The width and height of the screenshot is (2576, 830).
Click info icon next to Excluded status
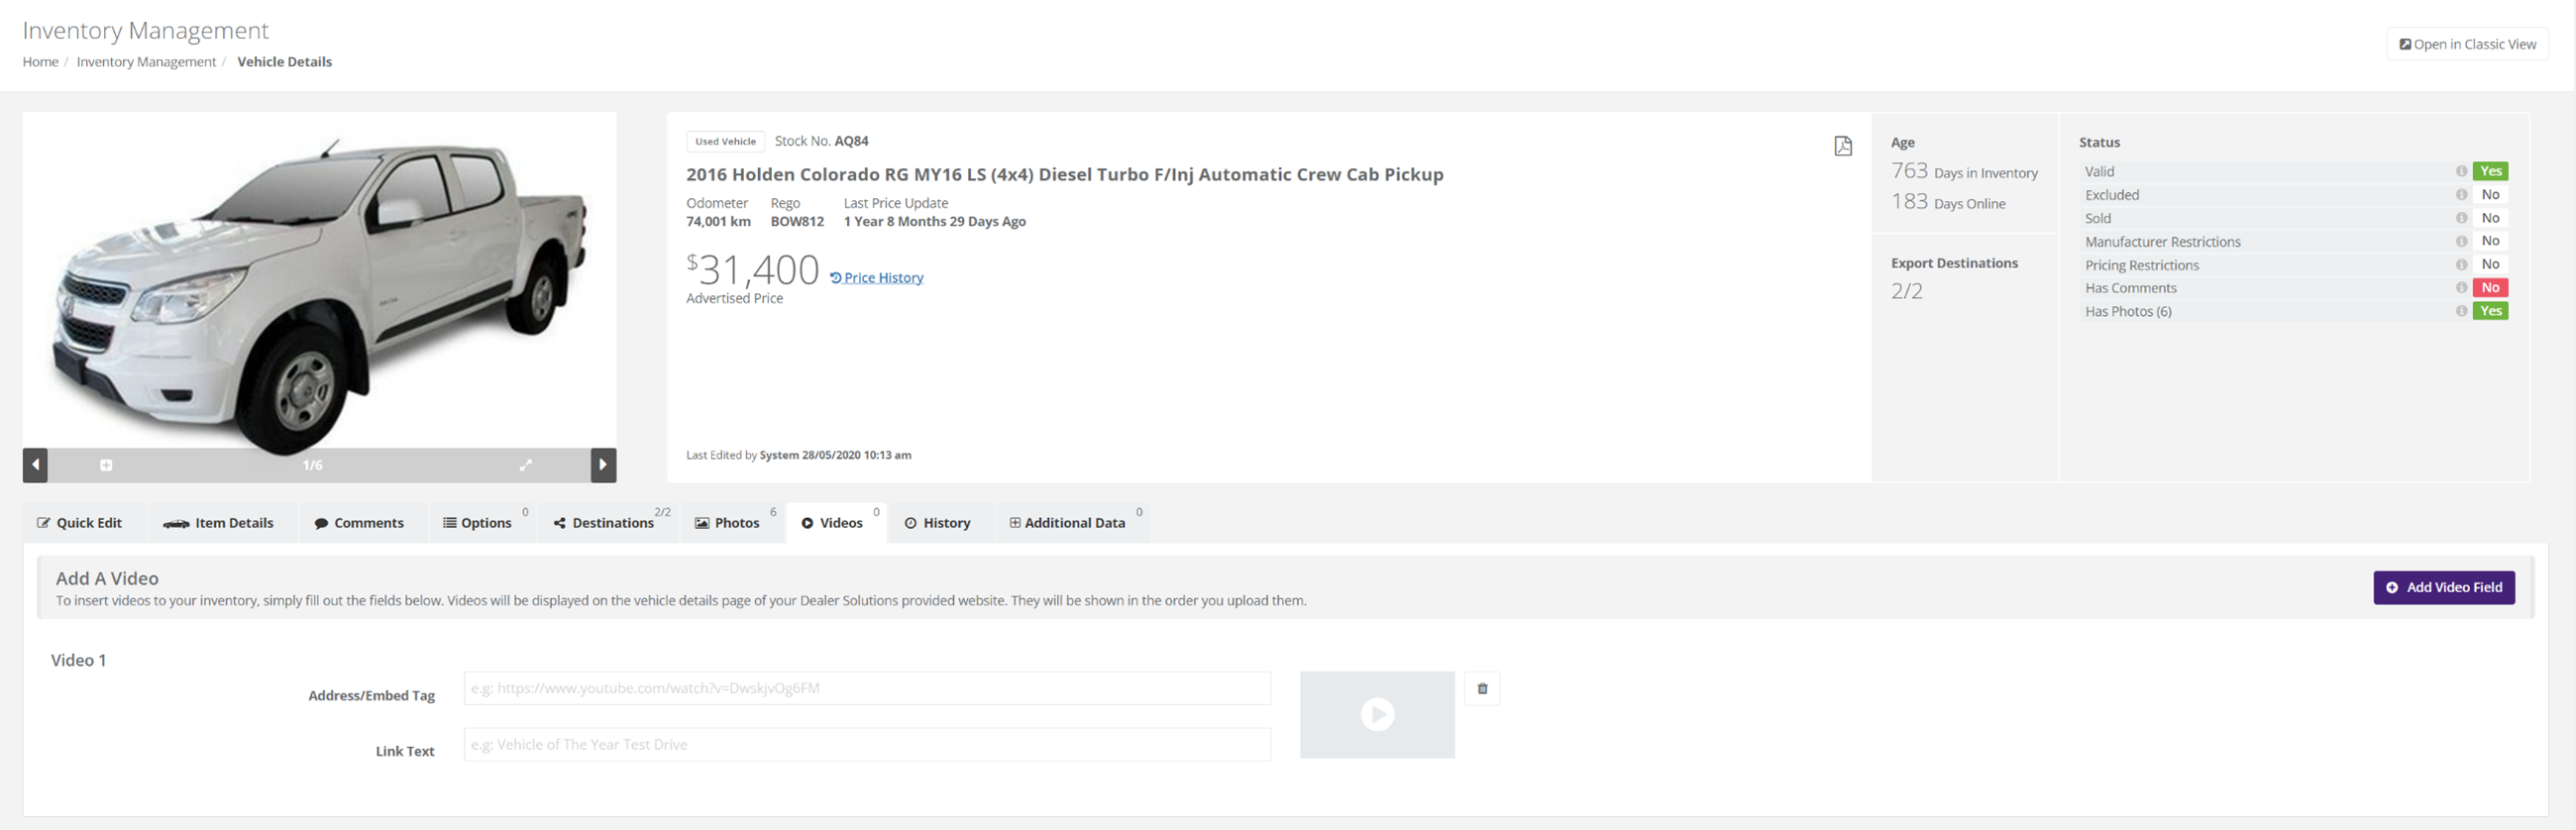tap(2461, 194)
